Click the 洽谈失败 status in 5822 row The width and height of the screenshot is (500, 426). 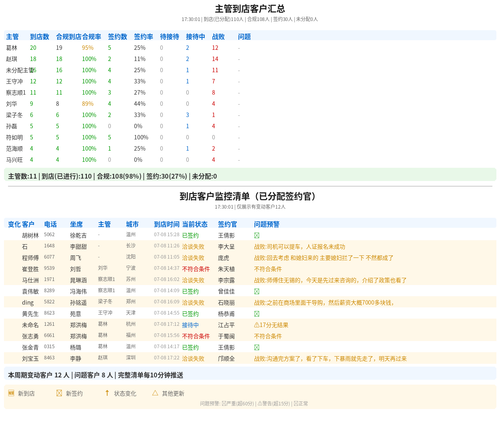tap(193, 303)
